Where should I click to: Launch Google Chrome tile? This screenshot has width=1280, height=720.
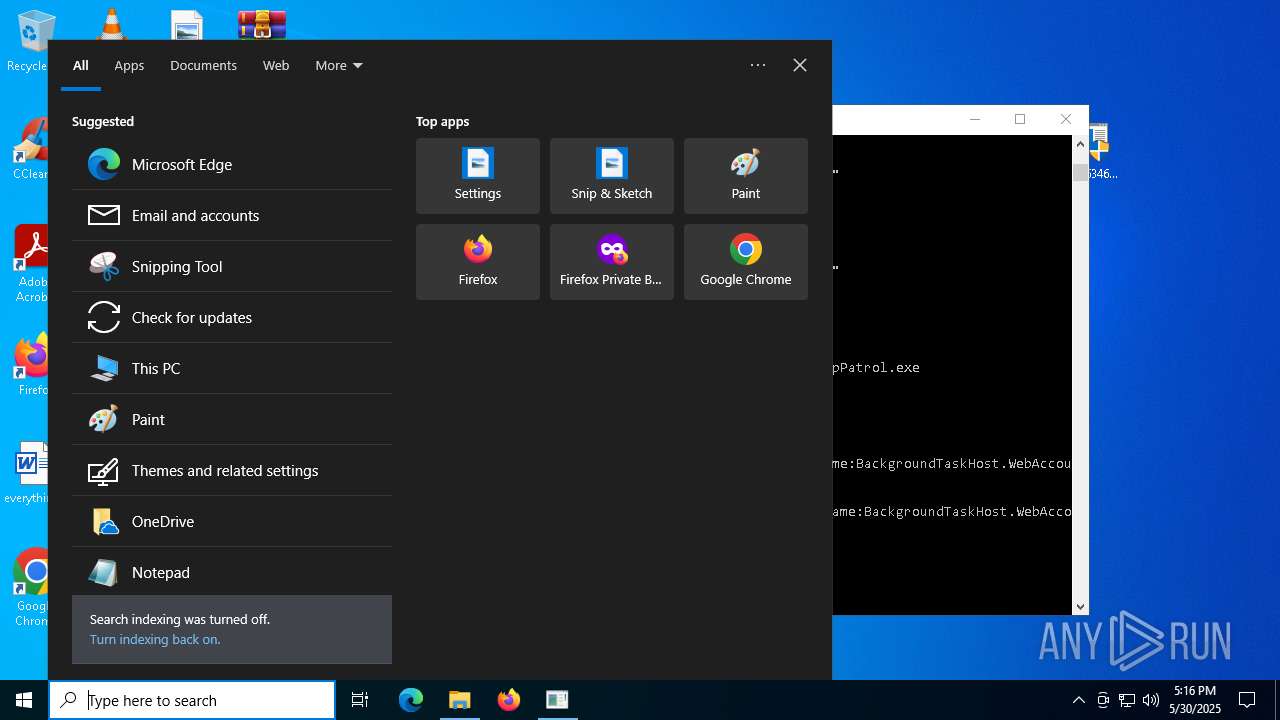[746, 262]
